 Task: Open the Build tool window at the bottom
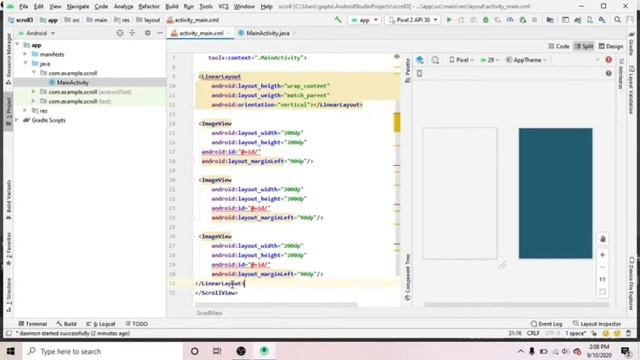coord(67,324)
